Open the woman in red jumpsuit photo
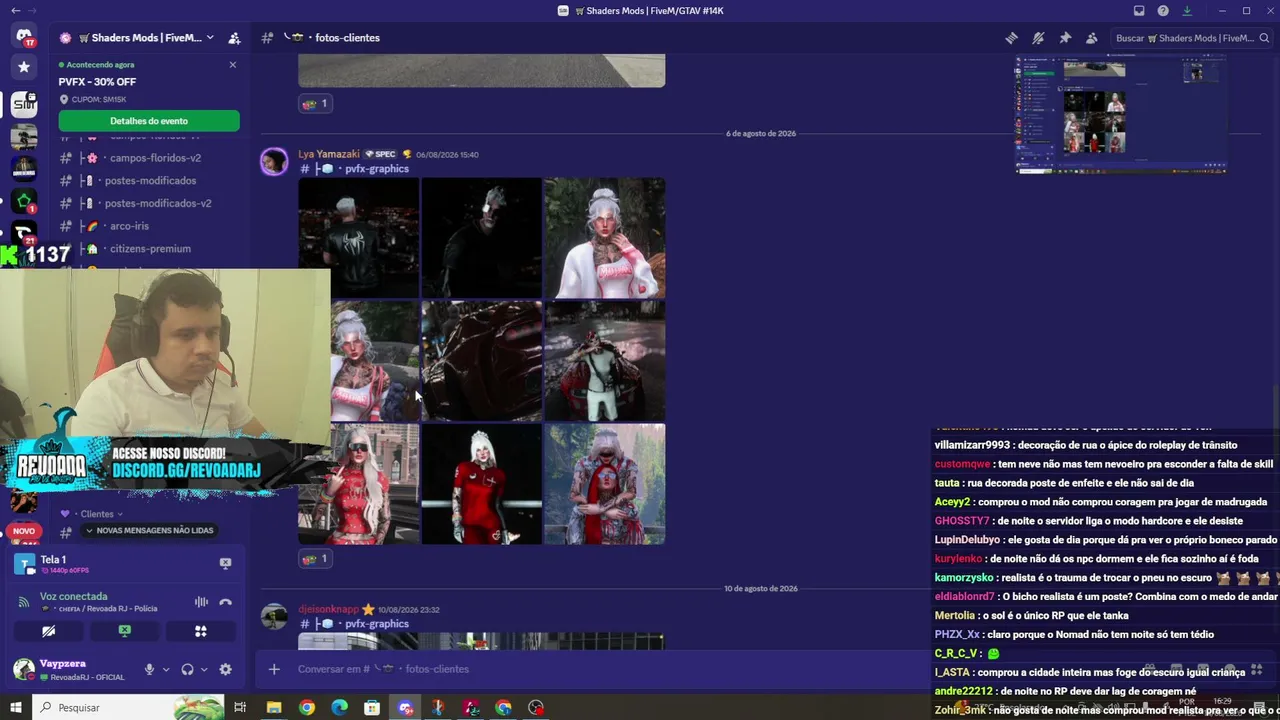The height and width of the screenshot is (720, 1280). coord(482,484)
